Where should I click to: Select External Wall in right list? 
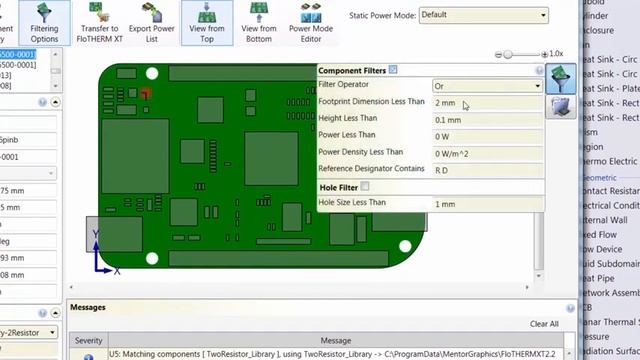pos(605,220)
